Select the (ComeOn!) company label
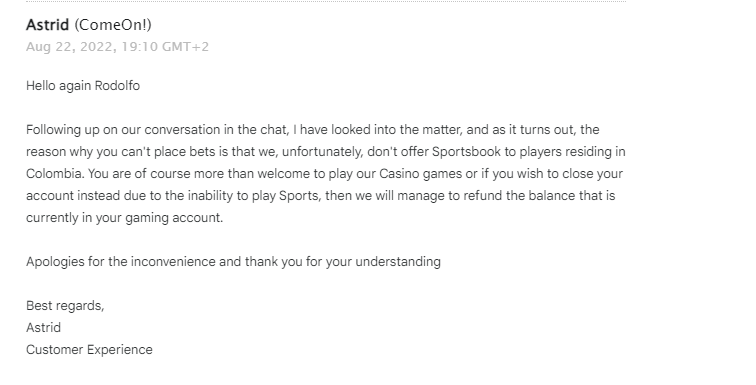 click(113, 25)
